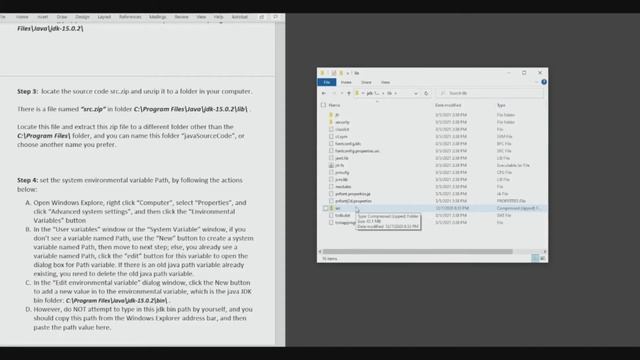The width and height of the screenshot is (640, 360).
Task: Tick the checkbox on the src row
Action: tap(326, 208)
